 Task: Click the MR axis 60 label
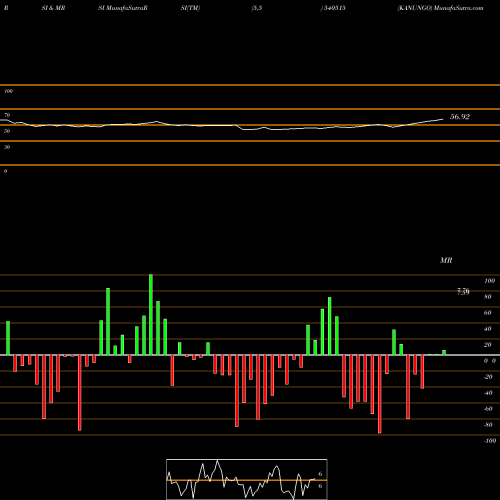click(x=488, y=313)
